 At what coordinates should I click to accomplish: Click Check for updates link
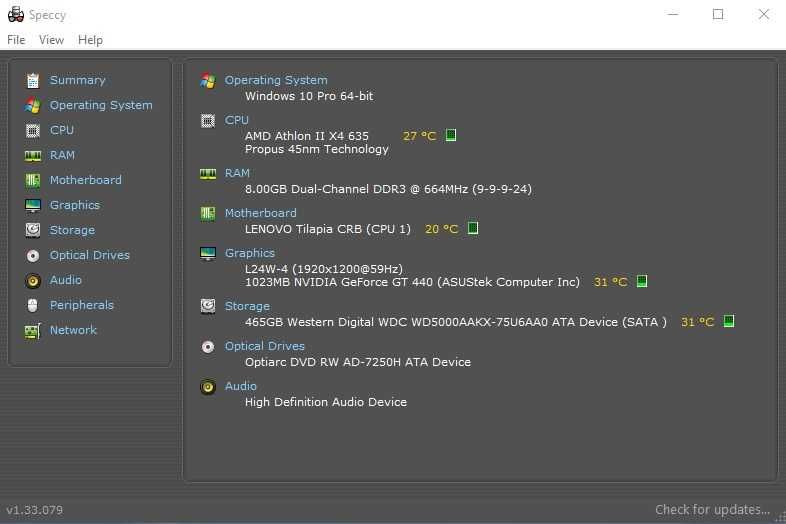pos(712,509)
